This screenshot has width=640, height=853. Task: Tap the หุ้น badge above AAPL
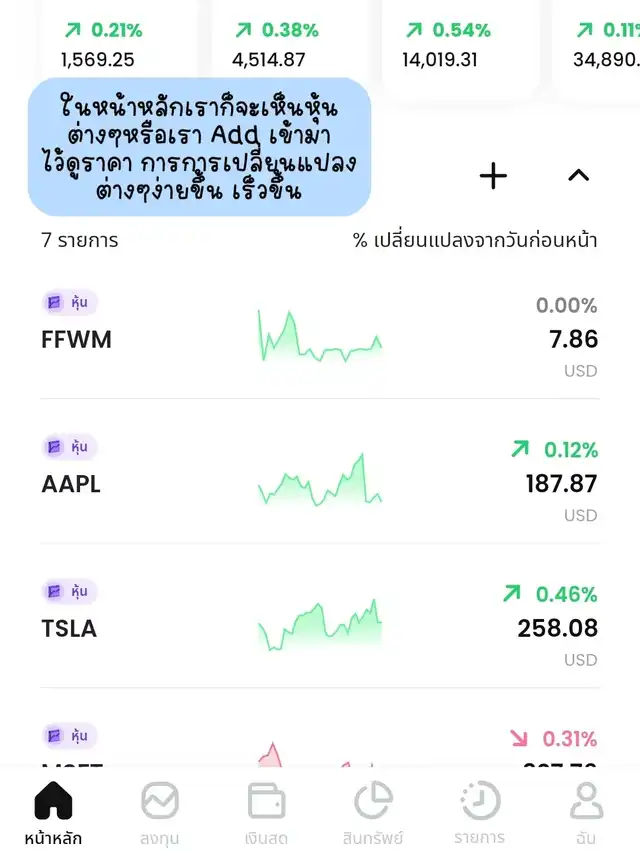(69, 447)
